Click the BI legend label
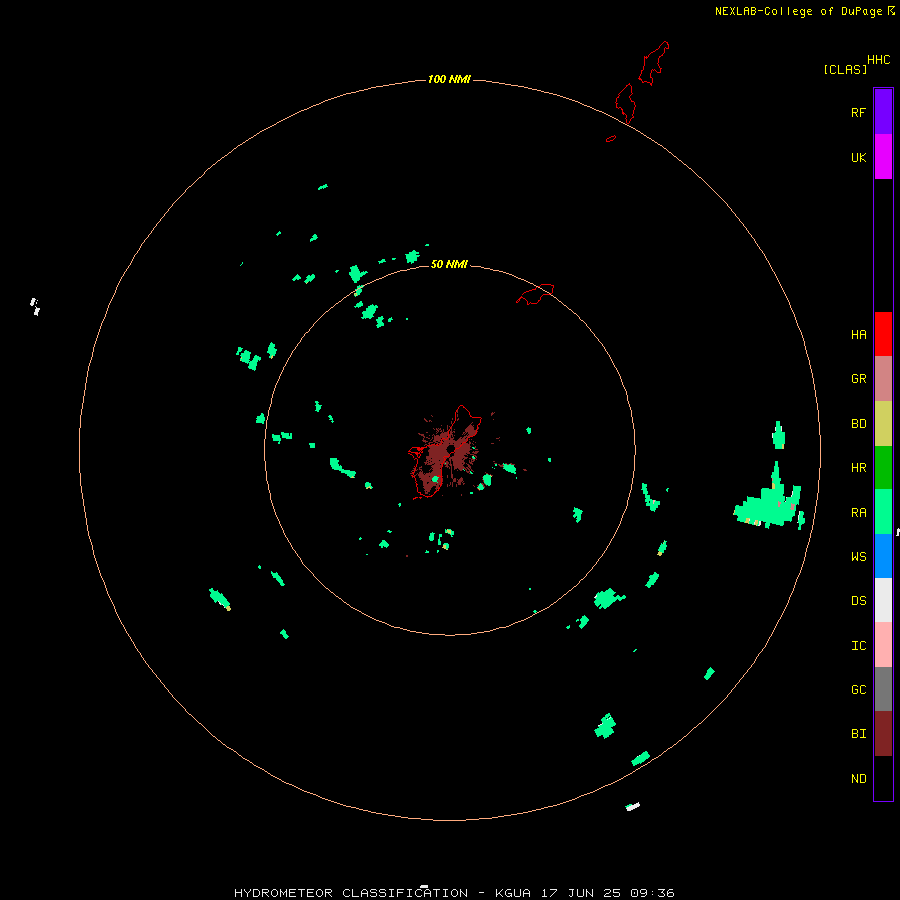 click(858, 734)
